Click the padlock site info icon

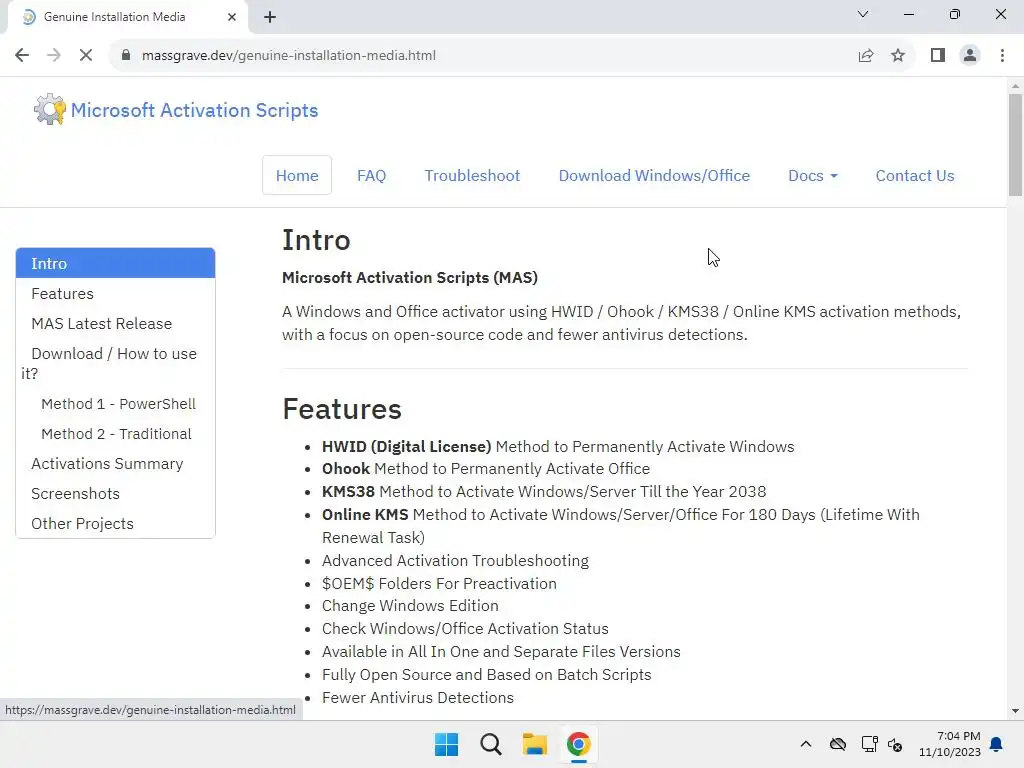(x=126, y=56)
